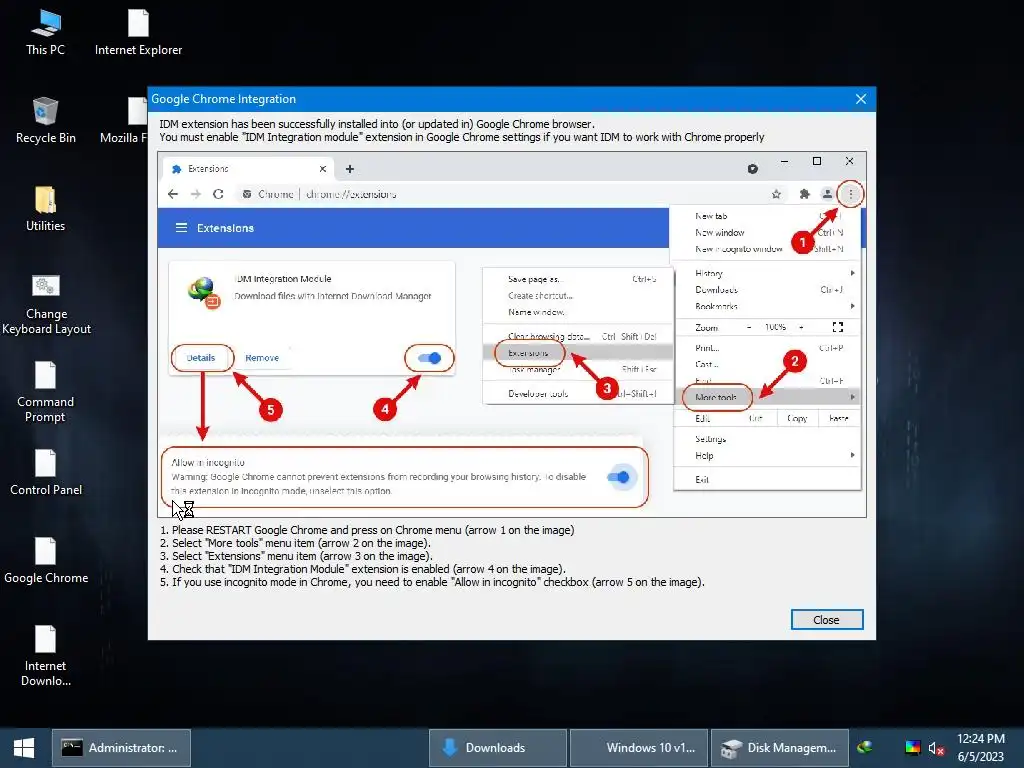
Task: Click the 'You must enable IDM Integration module' text
Action: click(462, 137)
